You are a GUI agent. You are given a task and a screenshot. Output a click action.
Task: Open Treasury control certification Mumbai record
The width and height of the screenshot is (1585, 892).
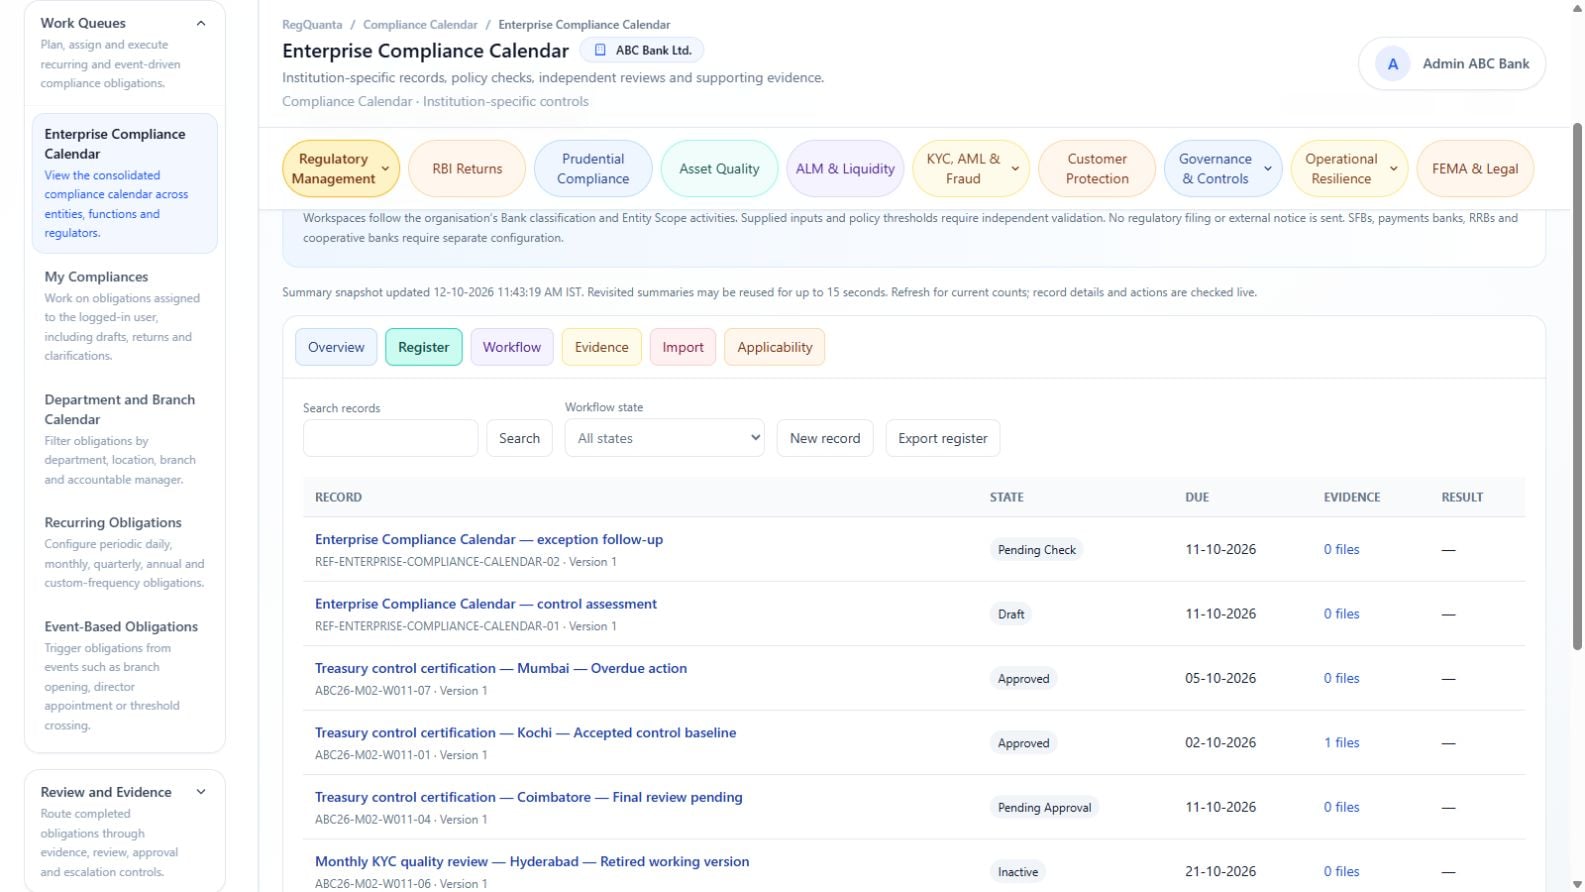pos(501,668)
